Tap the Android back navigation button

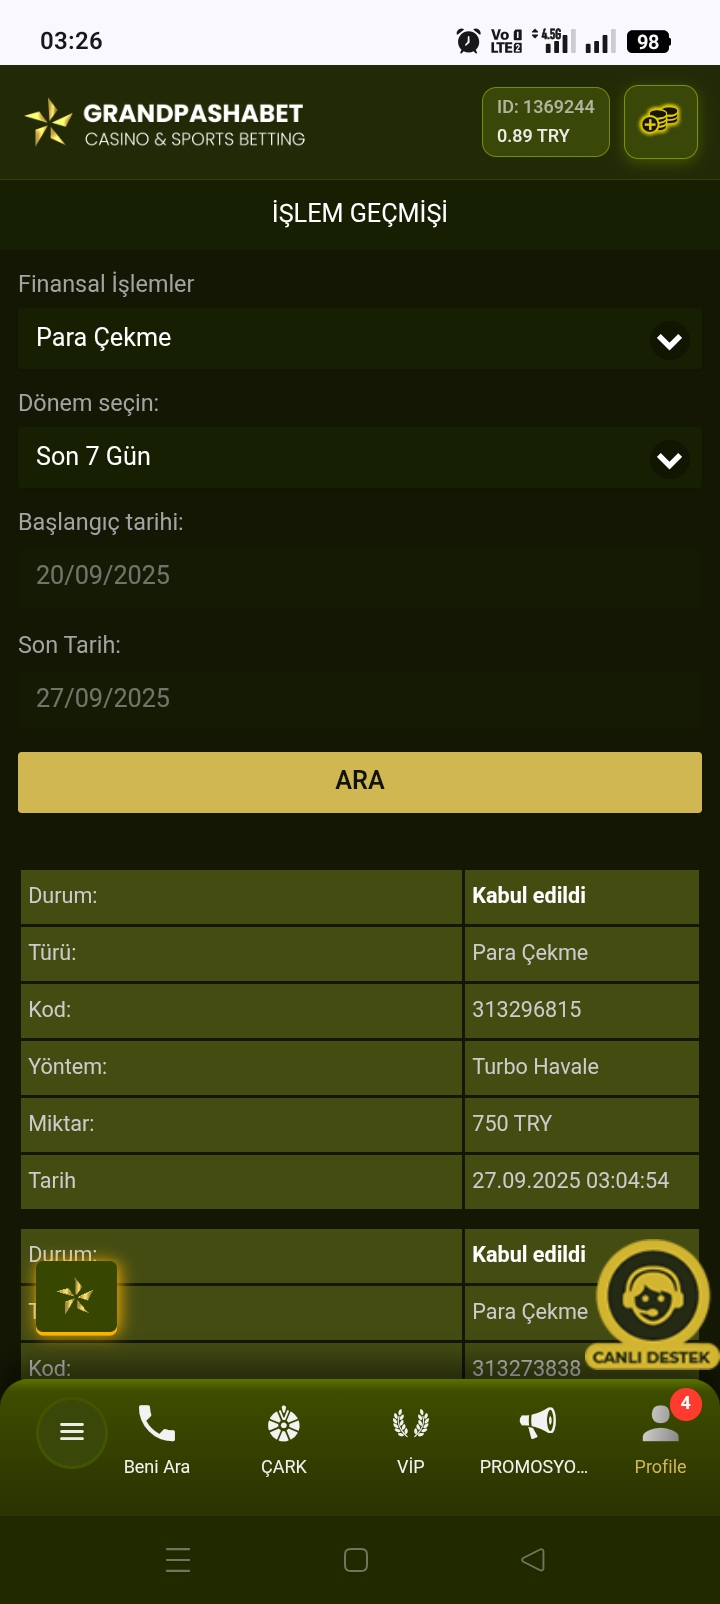point(533,1560)
